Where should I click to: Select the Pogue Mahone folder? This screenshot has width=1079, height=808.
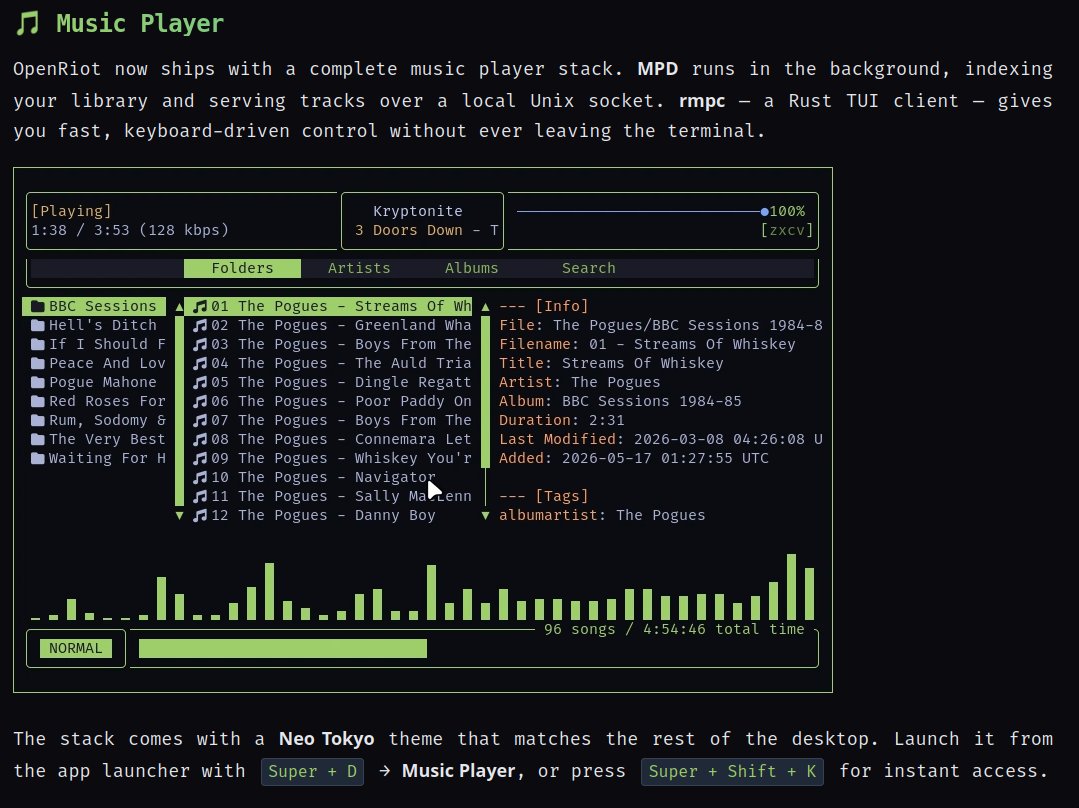(x=94, y=382)
